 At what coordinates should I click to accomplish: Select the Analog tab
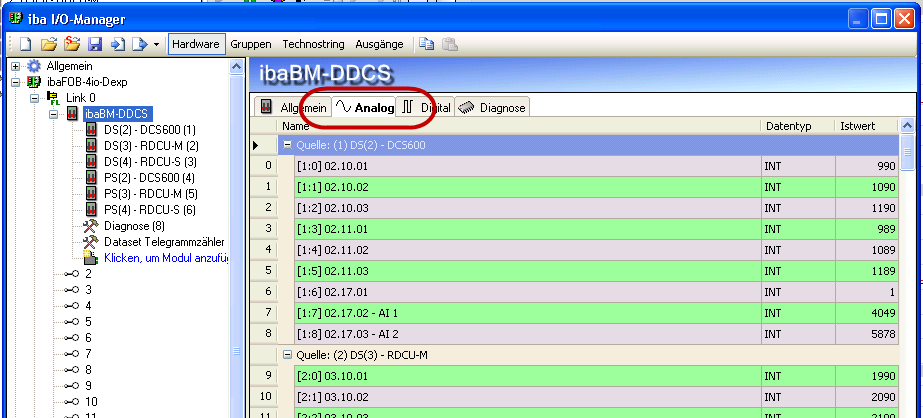pyautogui.click(x=364, y=107)
